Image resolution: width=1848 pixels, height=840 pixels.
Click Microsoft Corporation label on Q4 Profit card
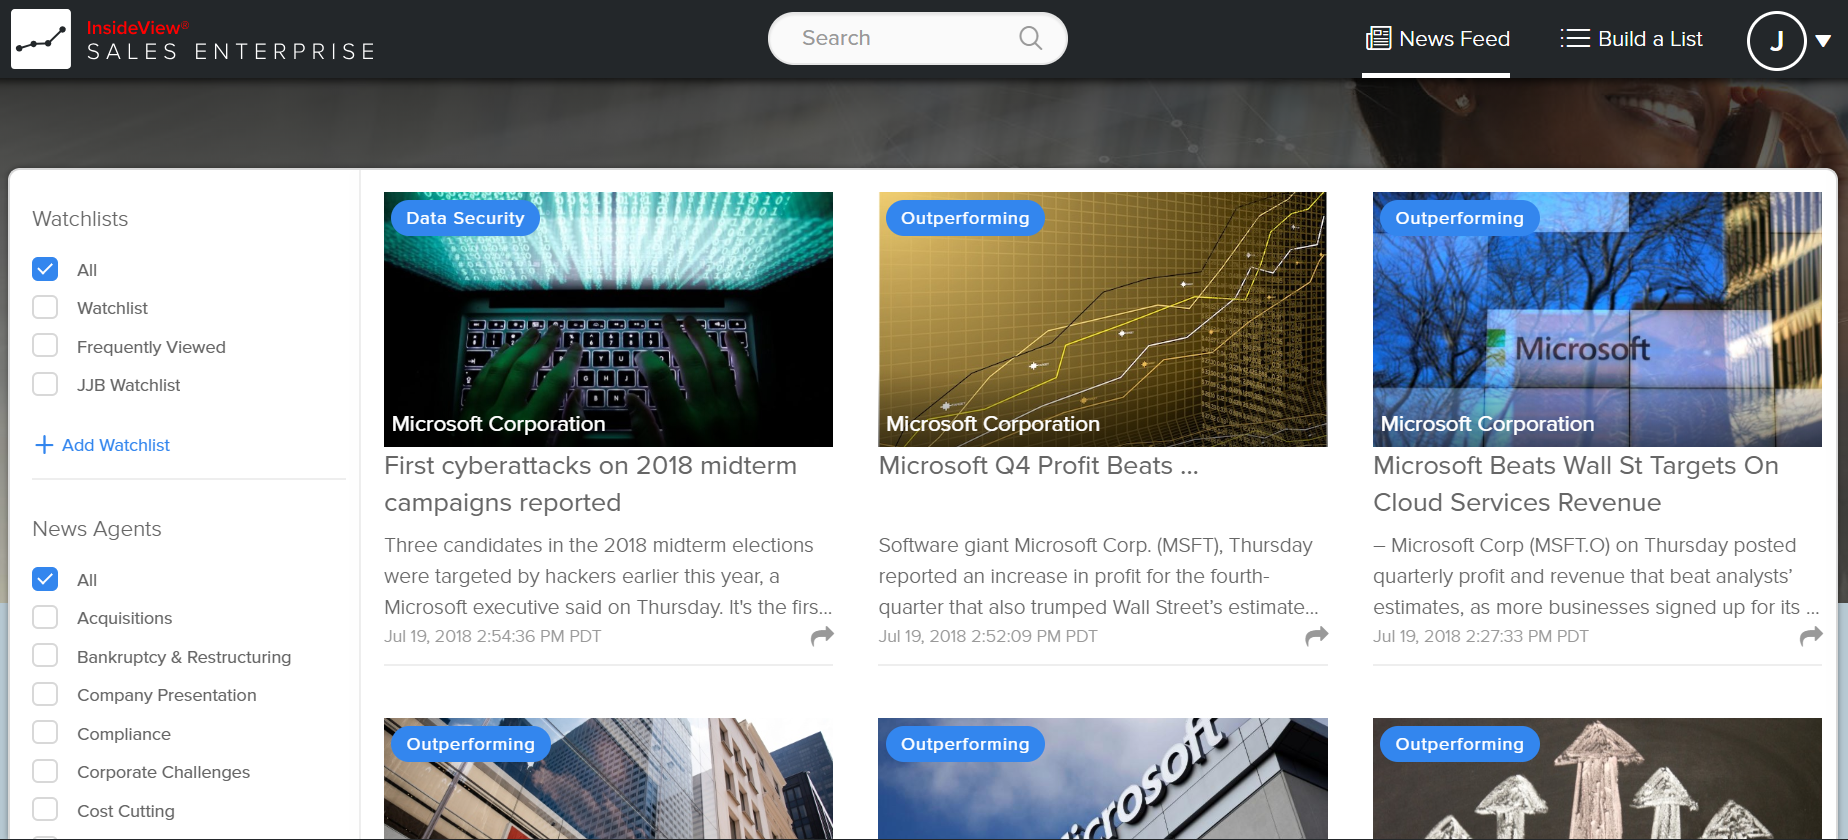993,424
